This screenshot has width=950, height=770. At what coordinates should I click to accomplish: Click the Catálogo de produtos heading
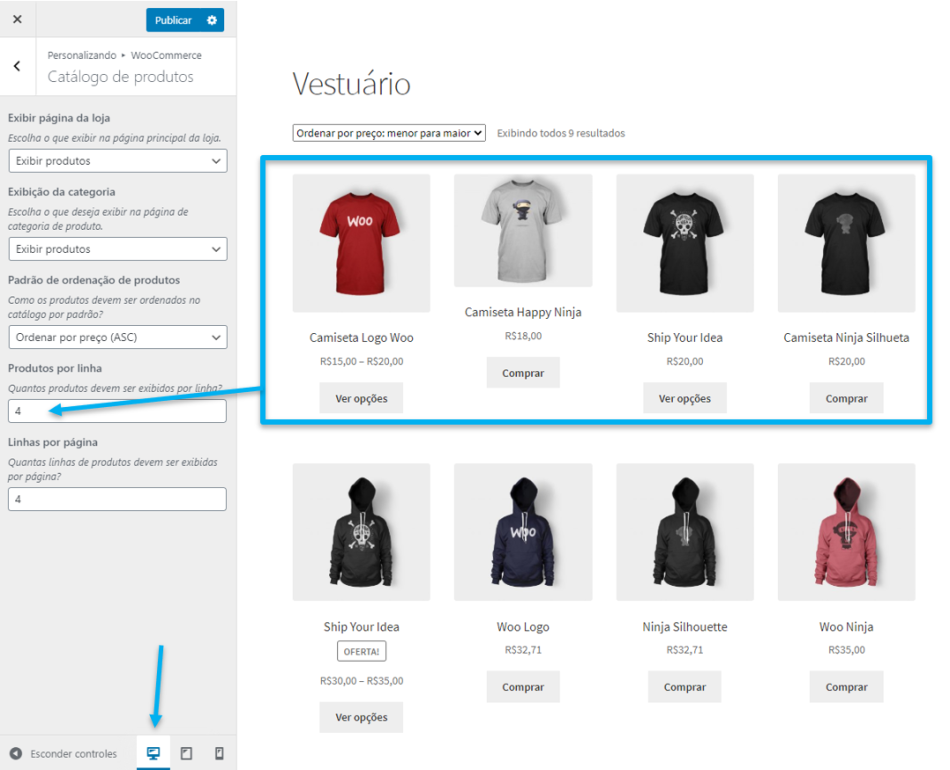tap(121, 77)
